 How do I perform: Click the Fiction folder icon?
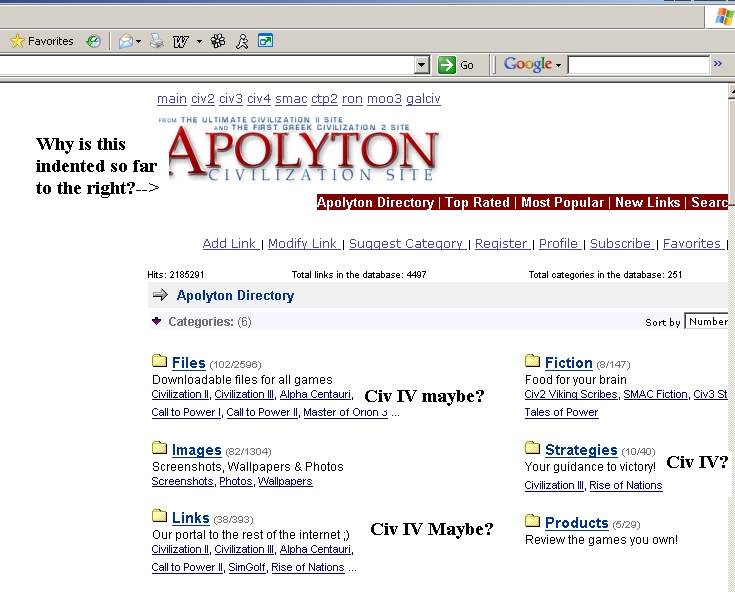[x=532, y=361]
